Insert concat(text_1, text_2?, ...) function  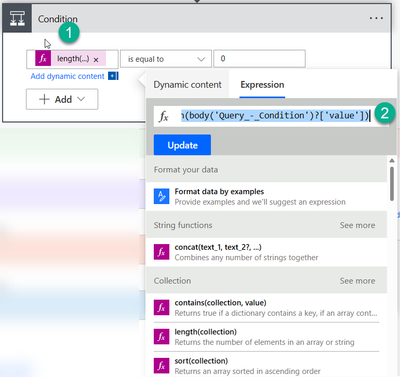[x=266, y=252]
